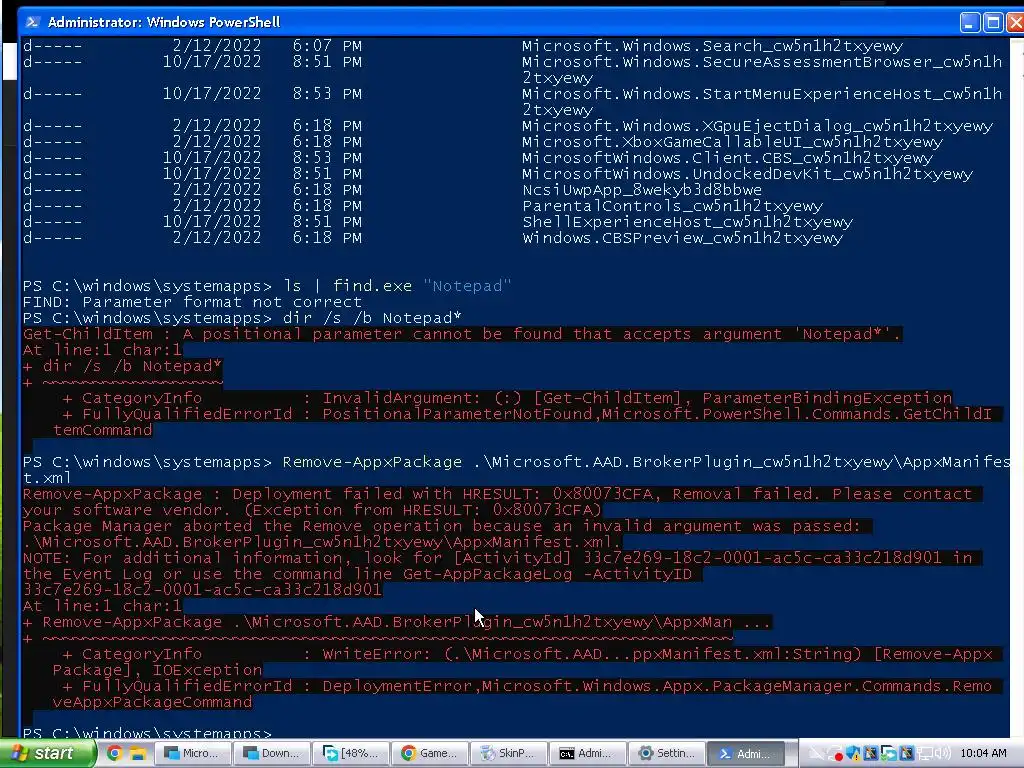The height and width of the screenshot is (768, 1024).
Task: Open the '[48%...' progress taskbar item
Action: tap(351, 753)
